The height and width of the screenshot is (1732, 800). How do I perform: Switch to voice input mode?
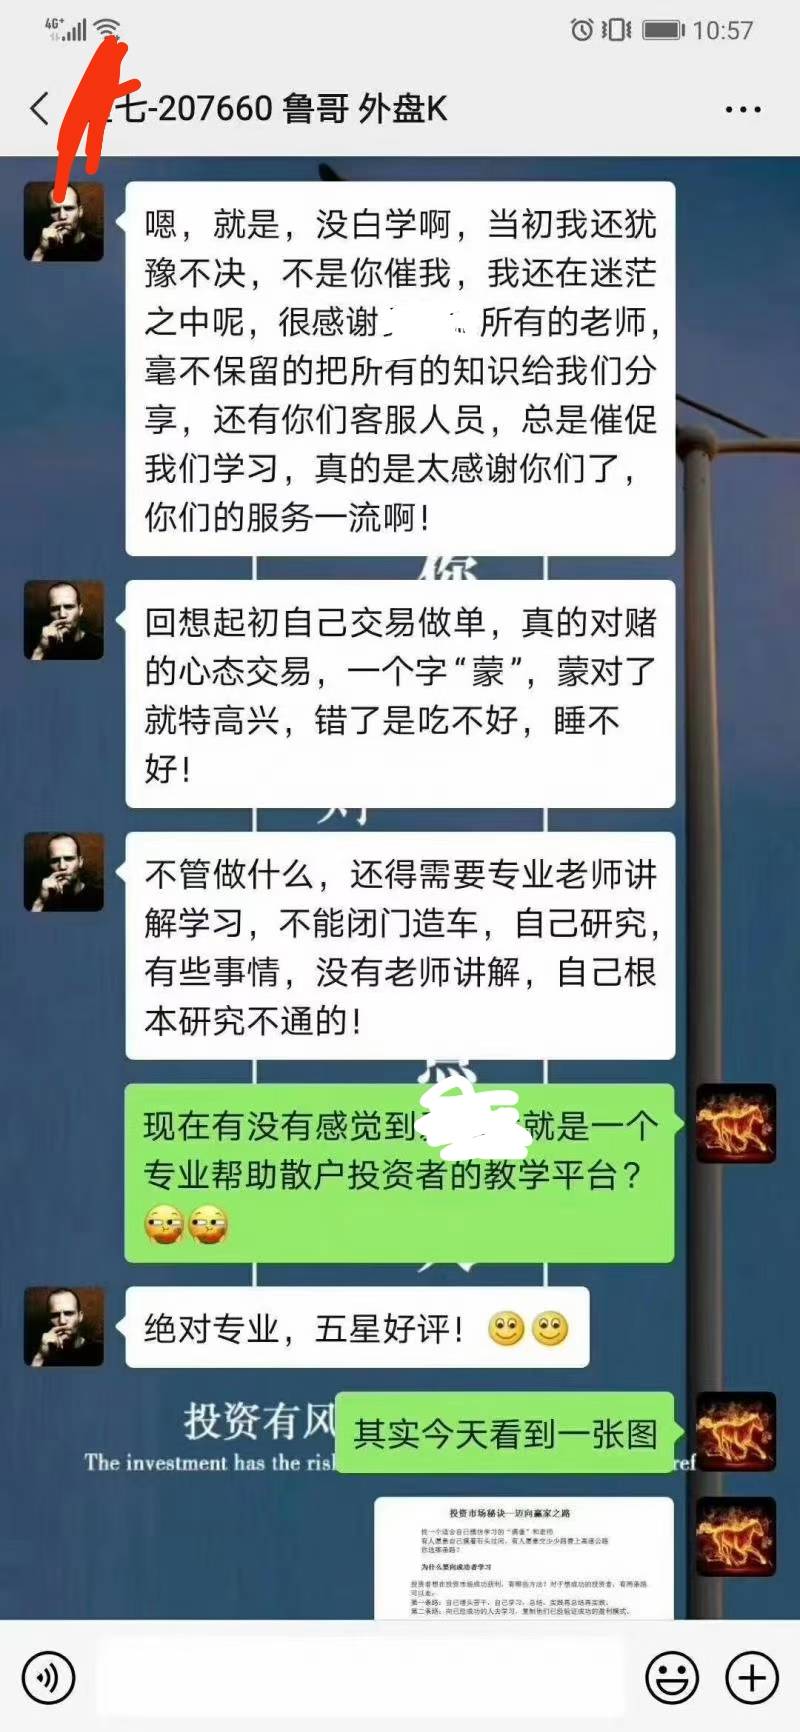point(48,1676)
